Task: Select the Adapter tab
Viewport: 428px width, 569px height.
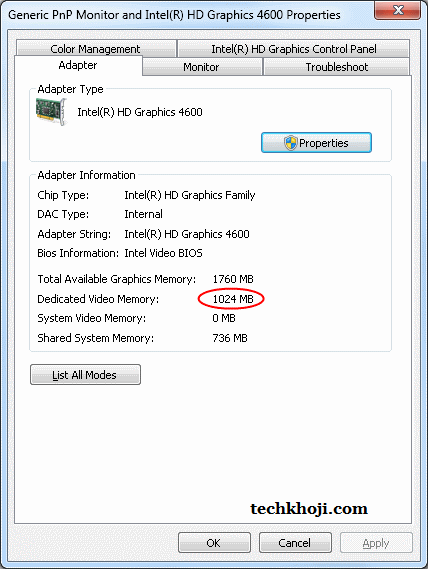Action: [78, 65]
